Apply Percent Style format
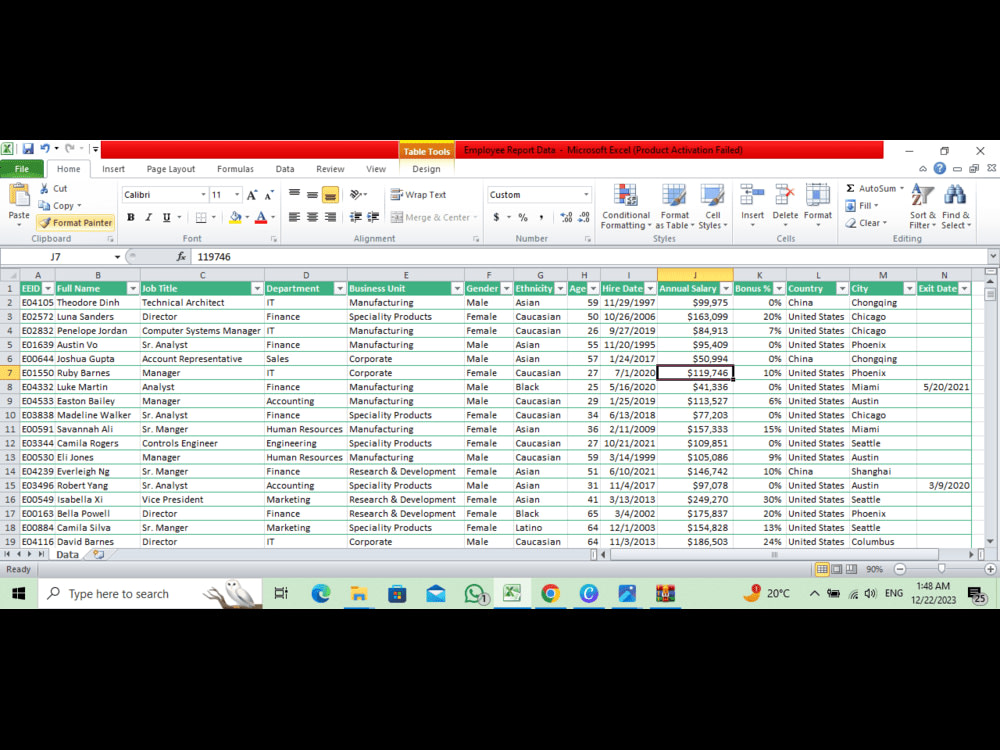The image size is (1000, 750). click(523, 217)
